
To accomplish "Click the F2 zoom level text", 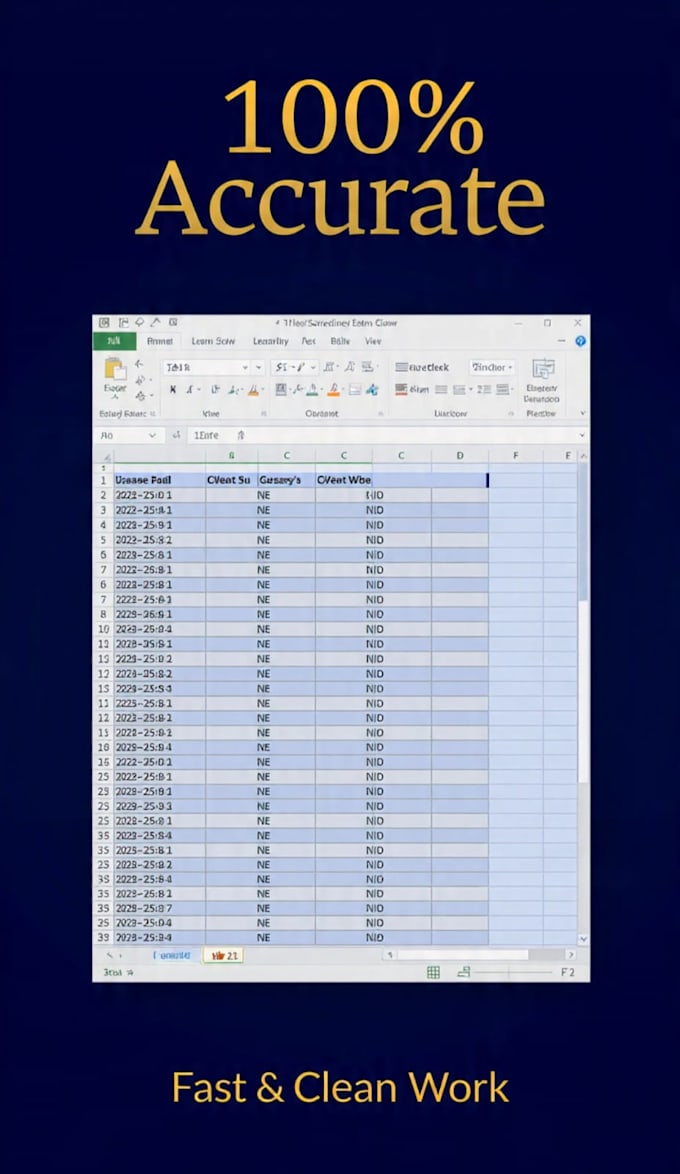I will click(x=568, y=973).
